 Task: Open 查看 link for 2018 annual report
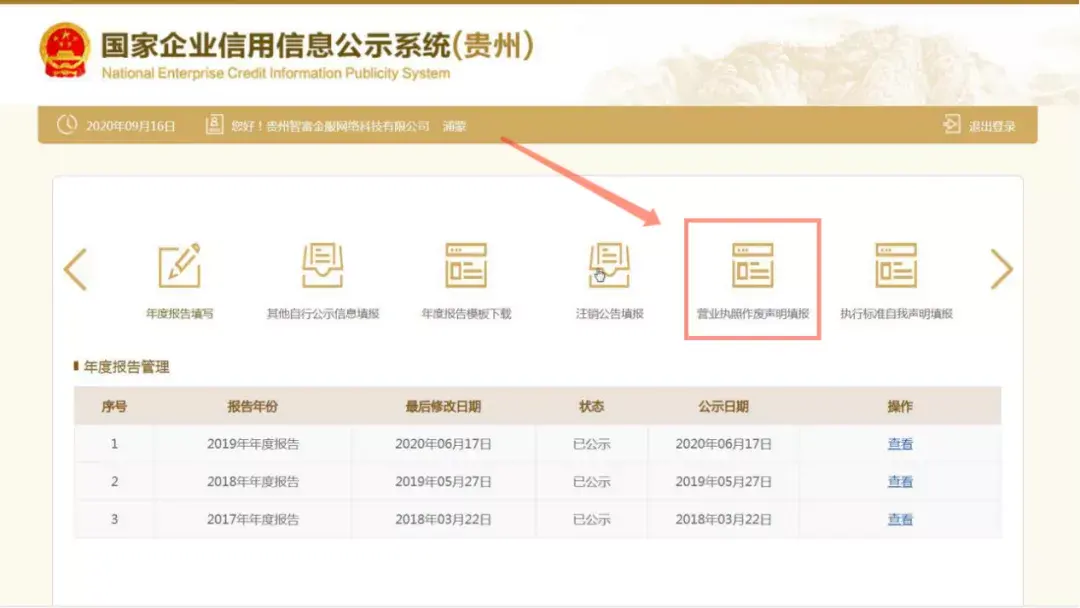900,482
